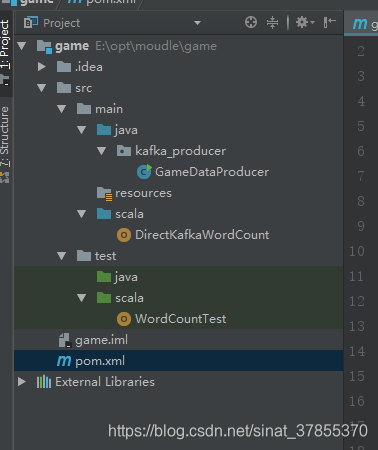The width and height of the screenshot is (378, 450).
Task: Collapse the game project root node
Action: coord(22,46)
